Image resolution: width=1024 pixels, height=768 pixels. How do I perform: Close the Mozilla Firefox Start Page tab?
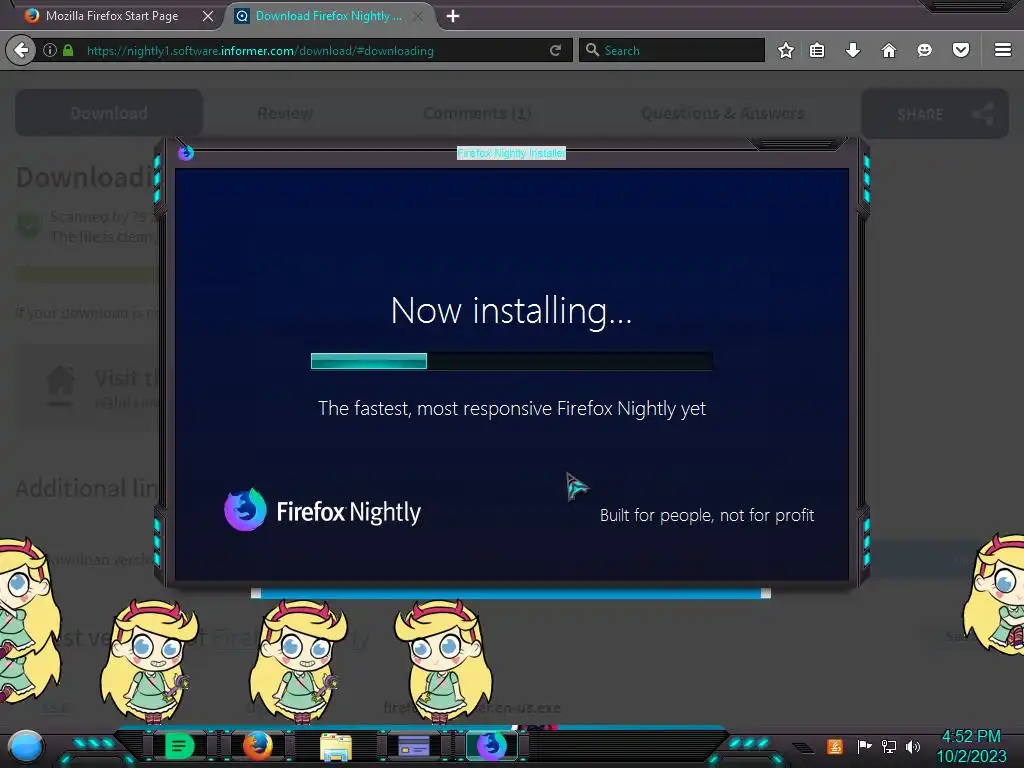208,16
